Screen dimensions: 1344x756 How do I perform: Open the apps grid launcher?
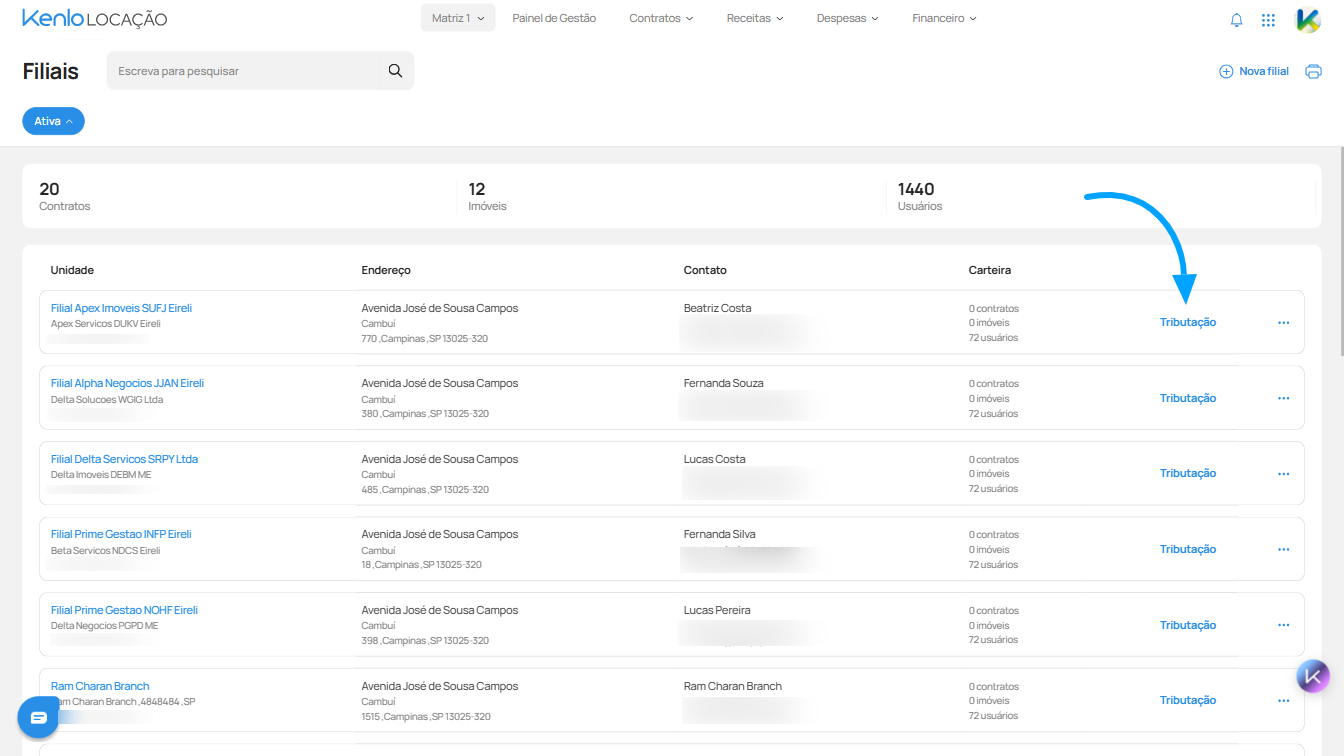click(1268, 19)
